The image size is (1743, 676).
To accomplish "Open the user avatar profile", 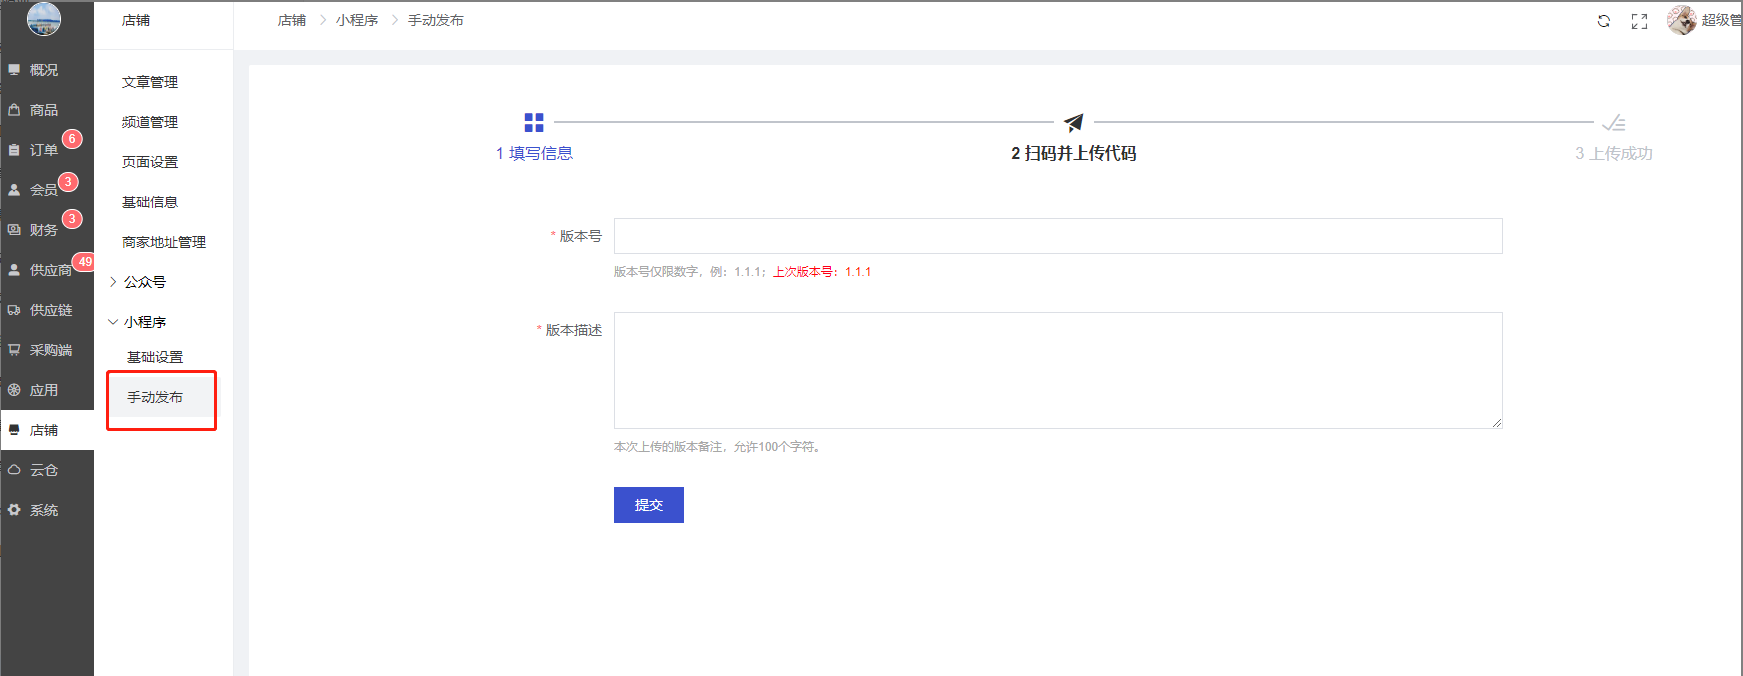I will [1681, 20].
